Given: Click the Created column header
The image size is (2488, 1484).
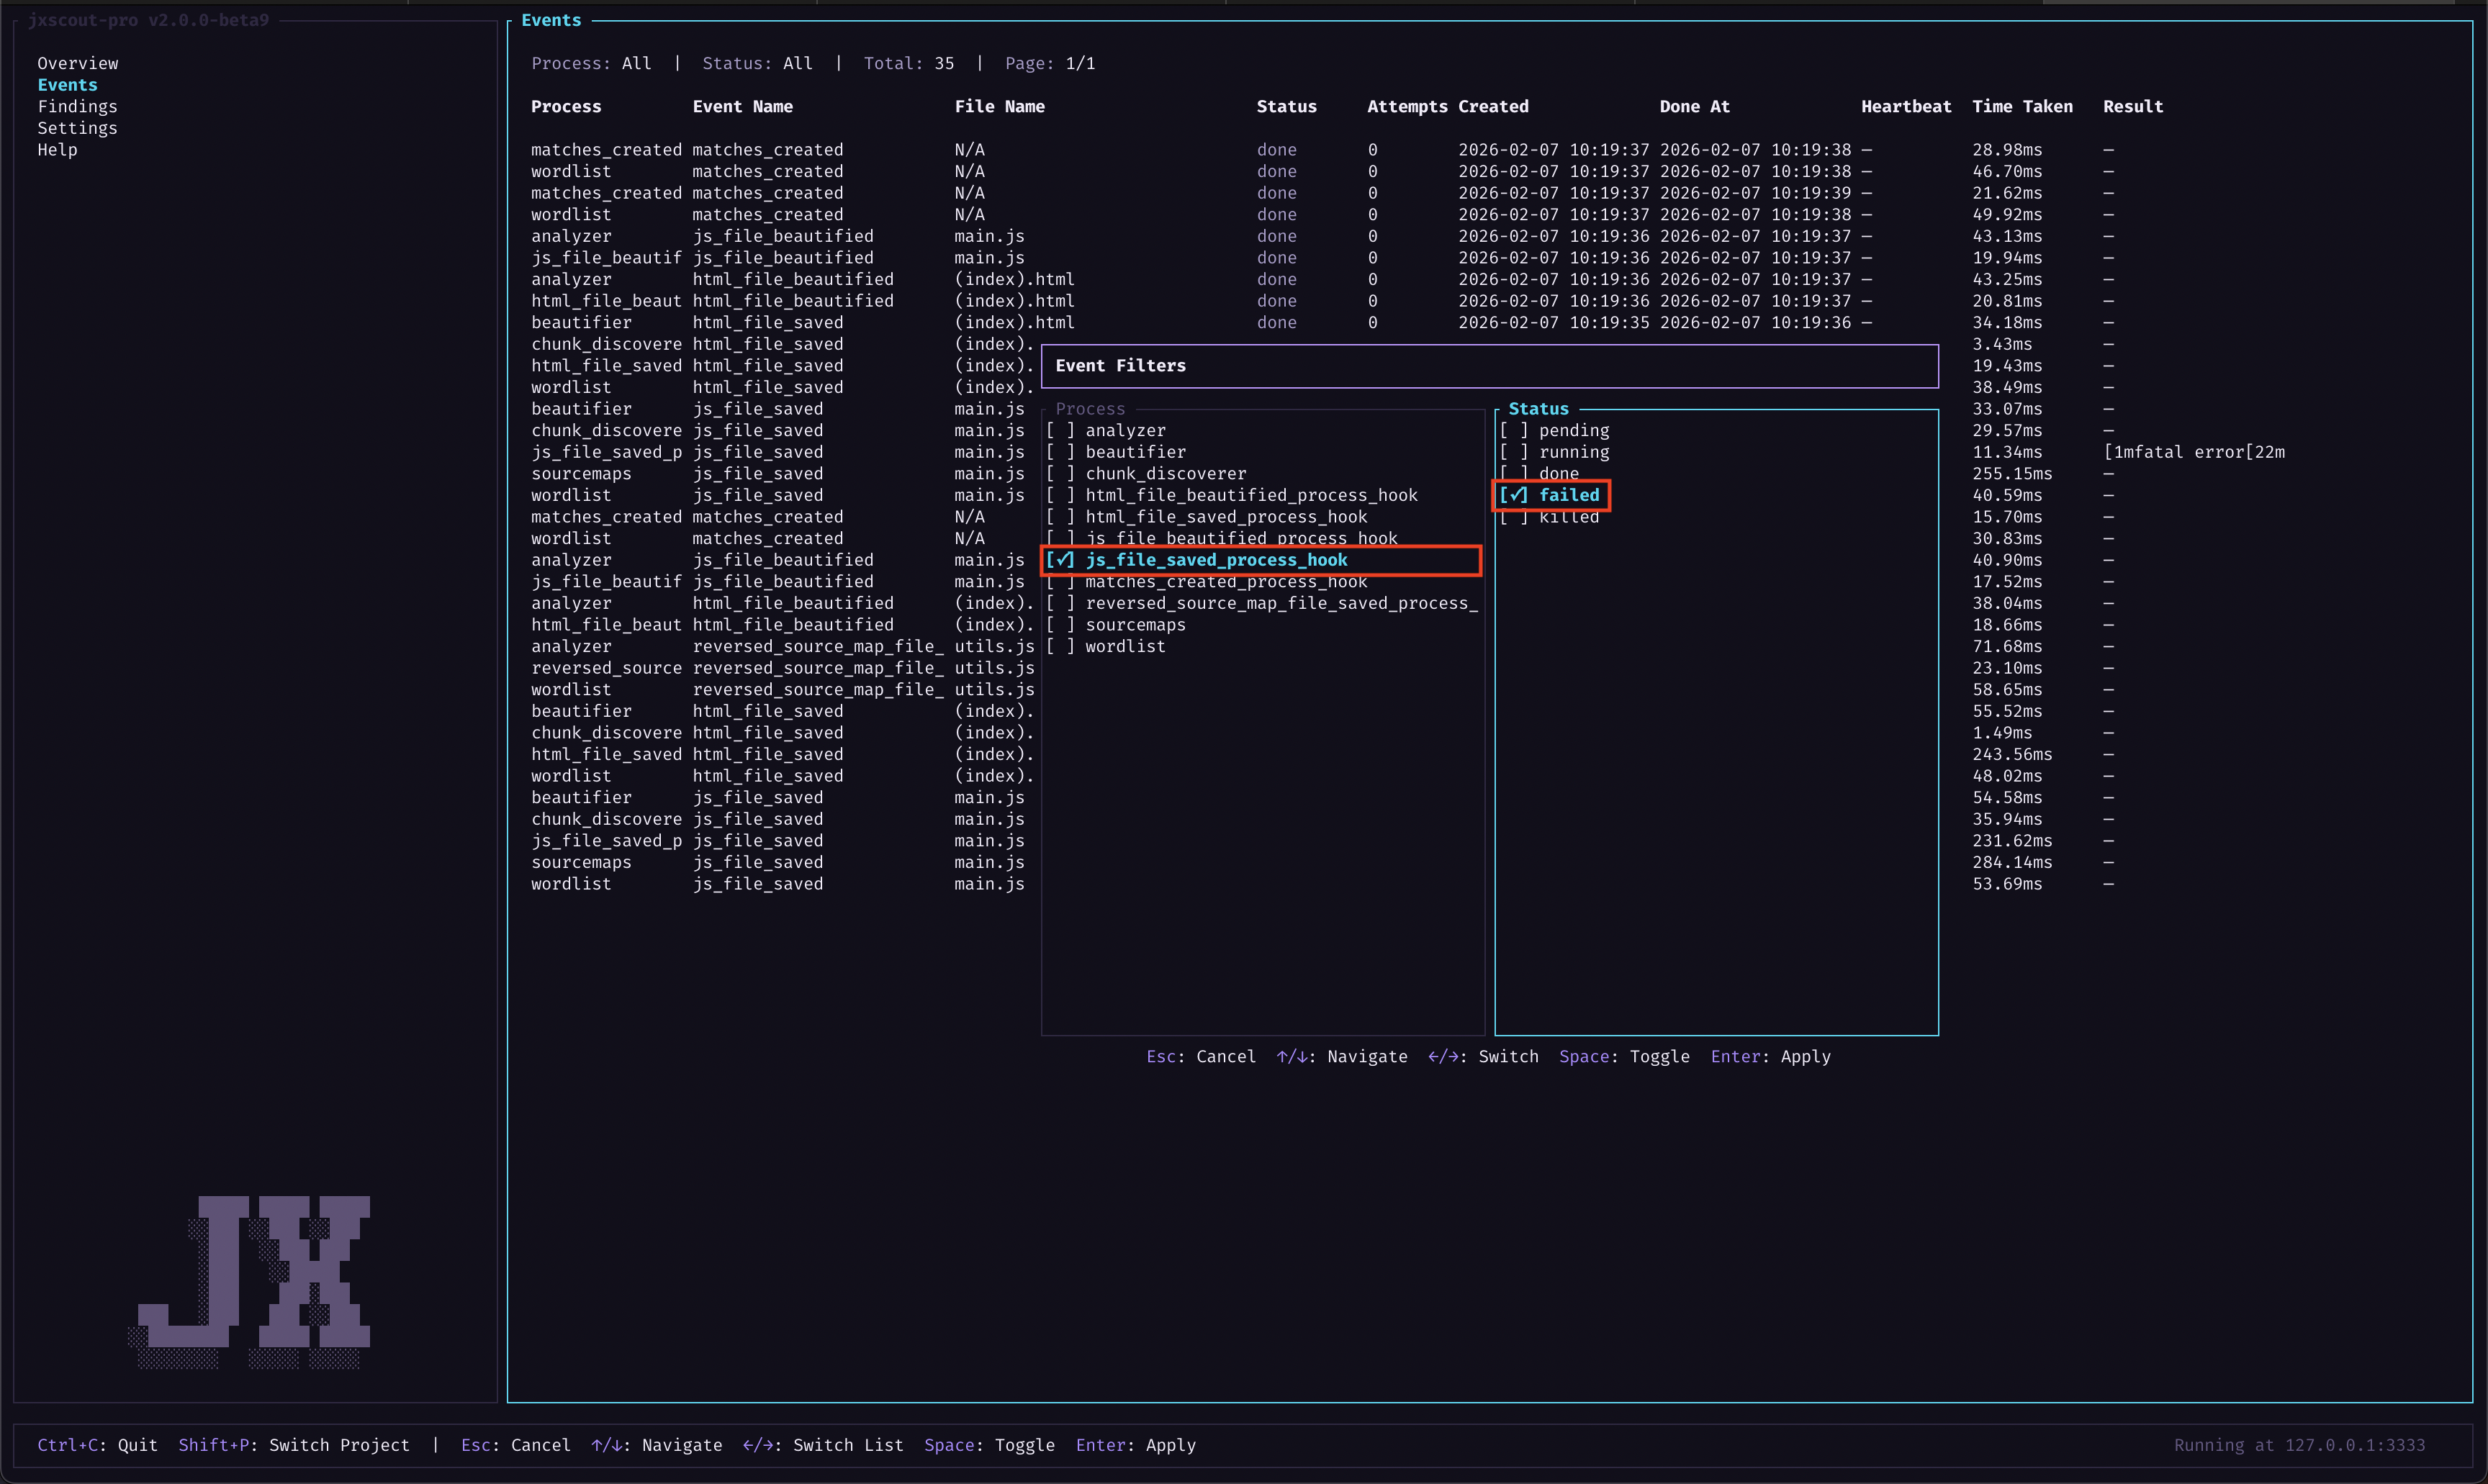Looking at the screenshot, I should coord(1493,106).
